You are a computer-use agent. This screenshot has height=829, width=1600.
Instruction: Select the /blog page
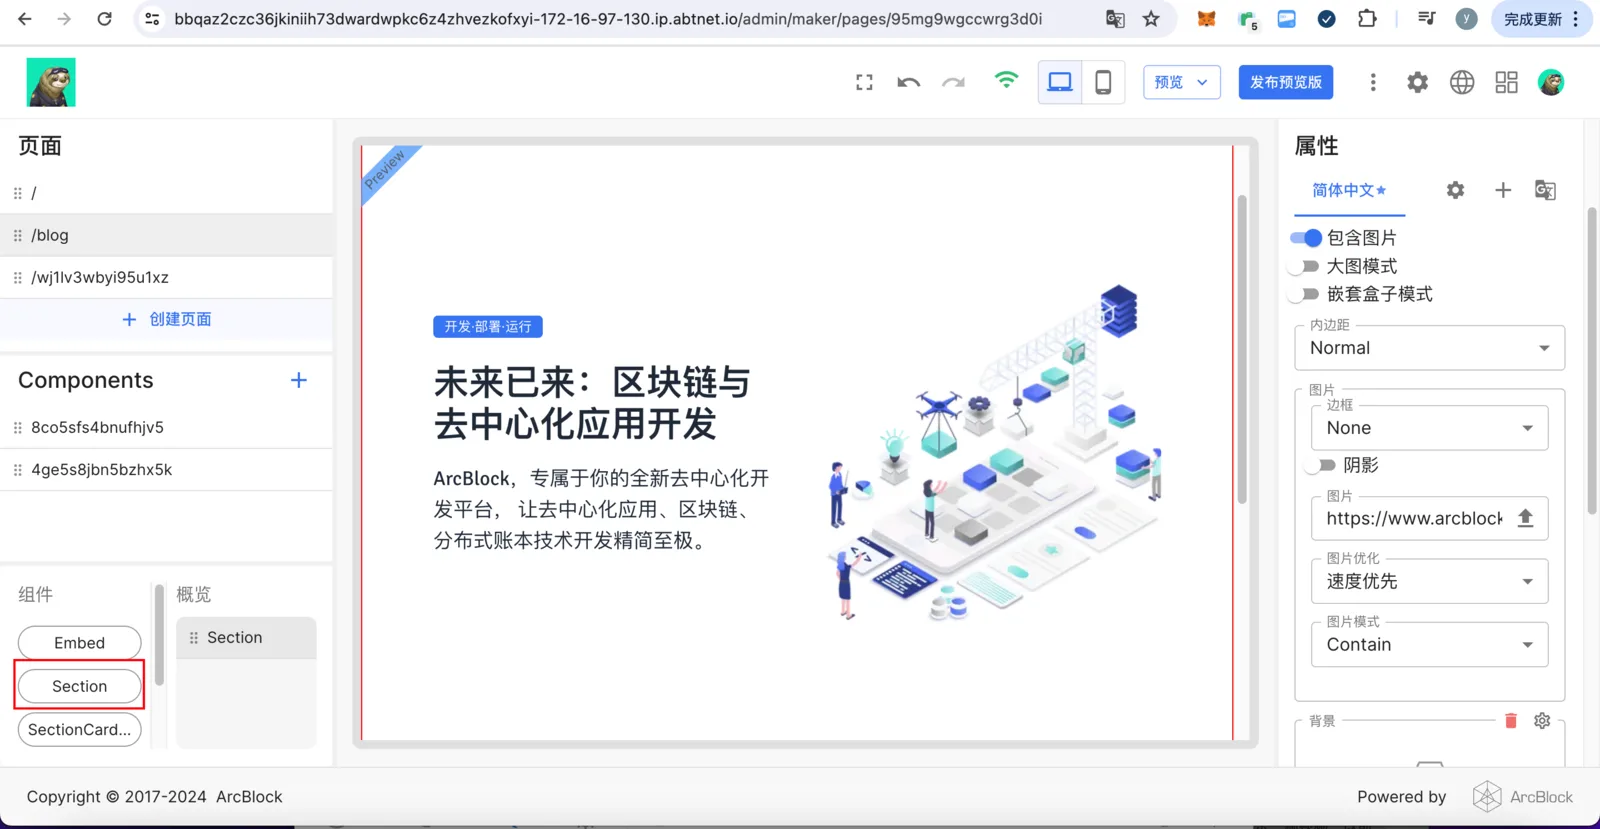pos(166,235)
